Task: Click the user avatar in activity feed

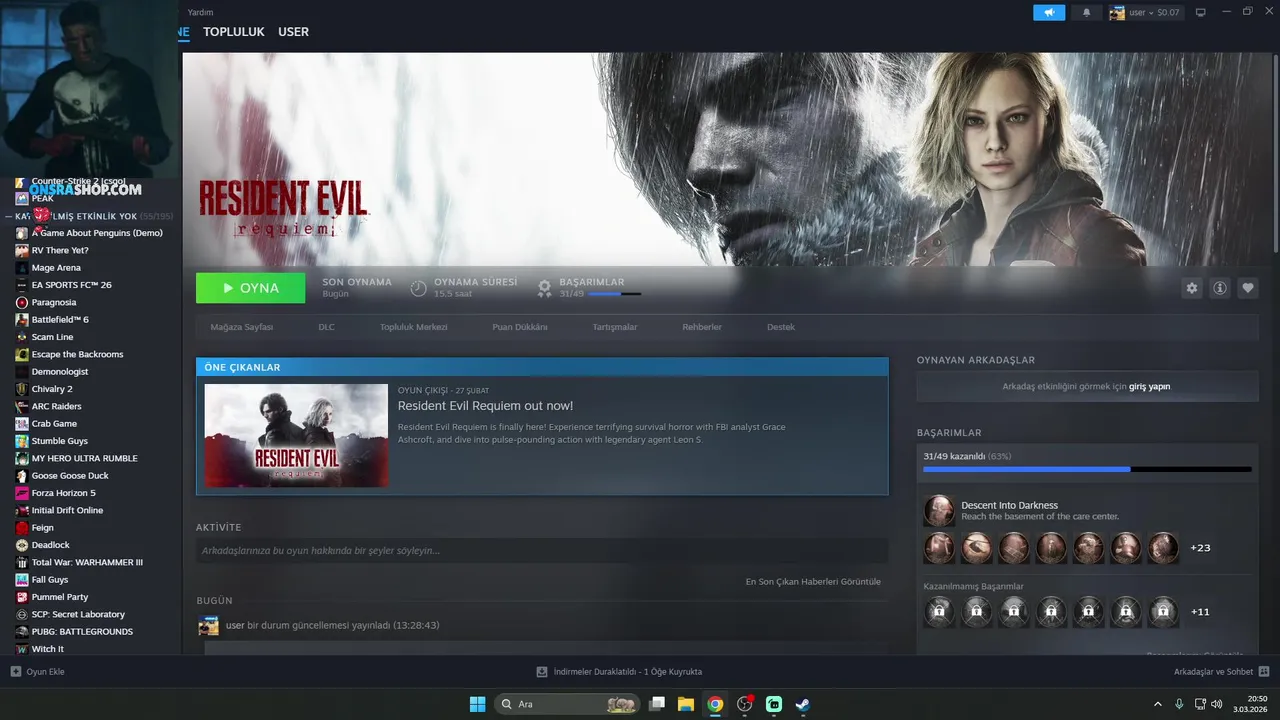Action: [208, 626]
